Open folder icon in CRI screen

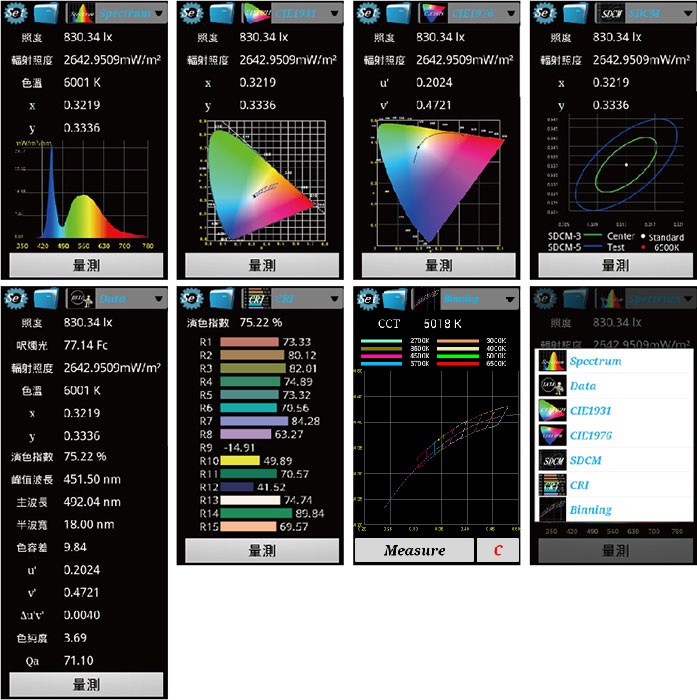coord(222,298)
